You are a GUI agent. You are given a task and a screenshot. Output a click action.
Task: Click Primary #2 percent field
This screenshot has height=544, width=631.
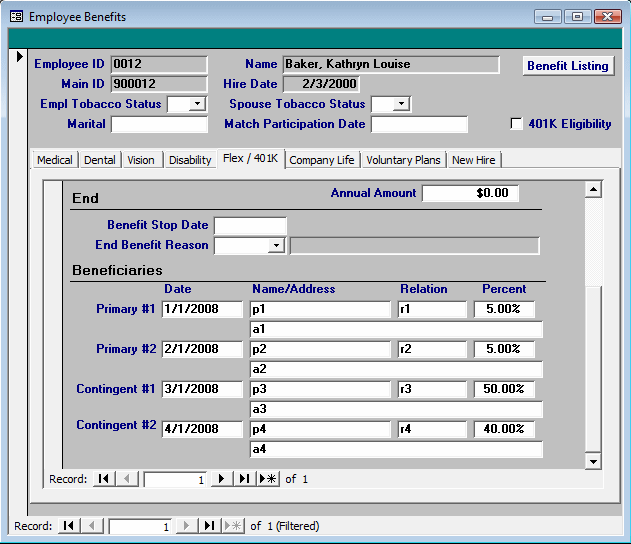504,349
